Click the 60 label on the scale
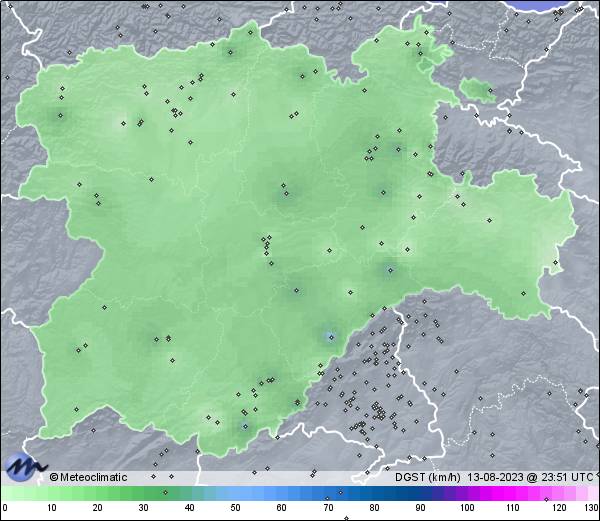The image size is (600, 521). (x=282, y=508)
